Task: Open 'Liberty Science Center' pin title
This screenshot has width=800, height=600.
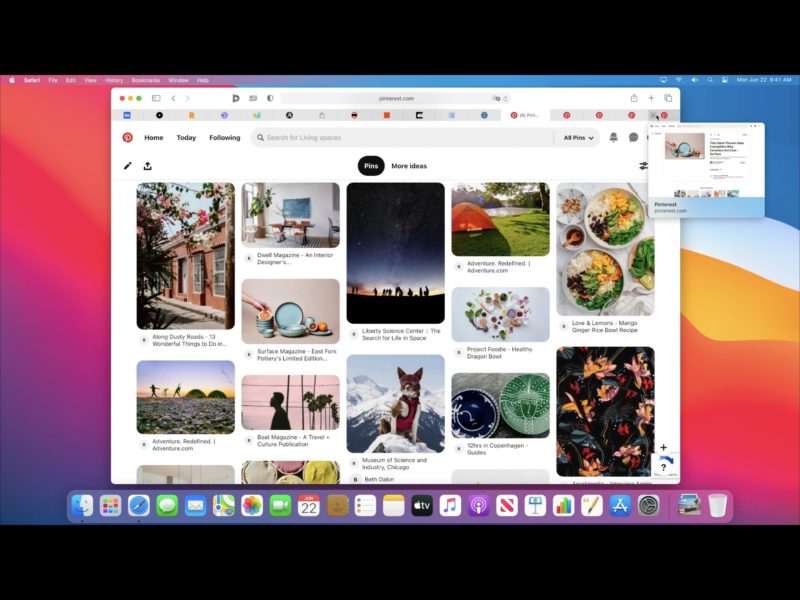Action: coord(401,335)
